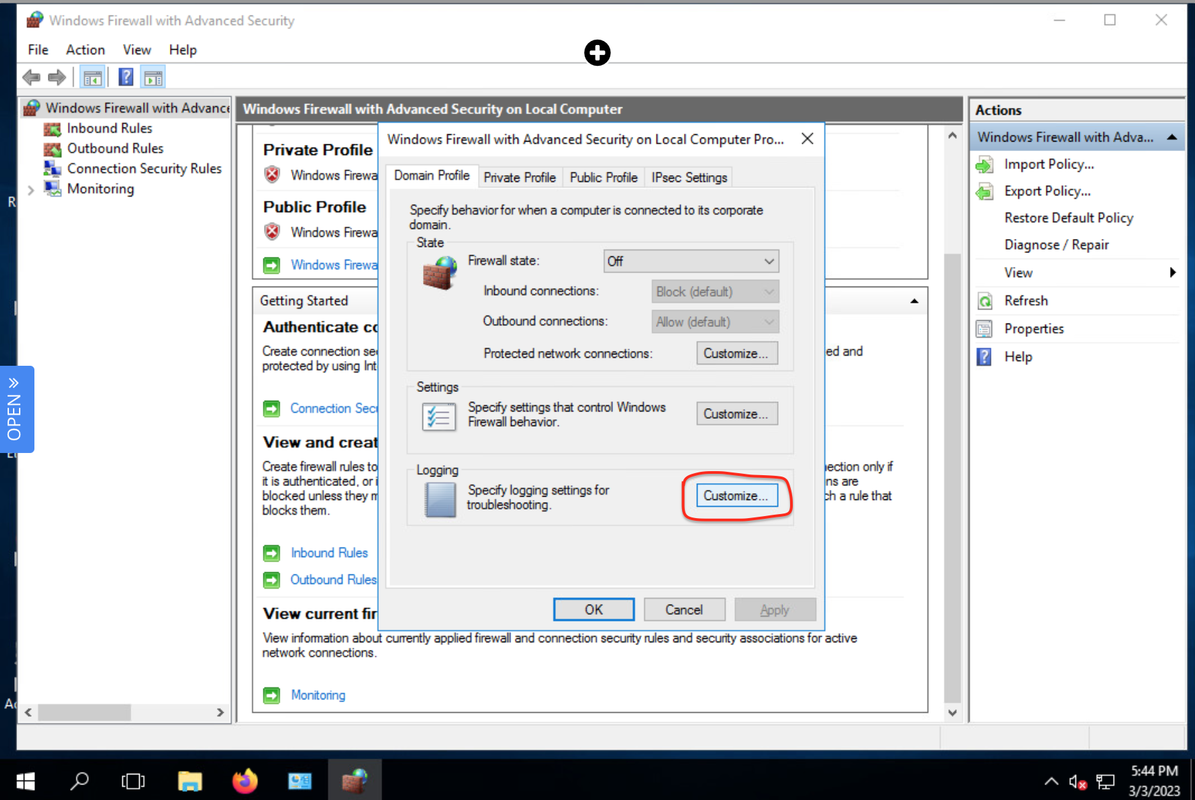Click the muted volume tray icon
The height and width of the screenshot is (800, 1195).
[1078, 782]
